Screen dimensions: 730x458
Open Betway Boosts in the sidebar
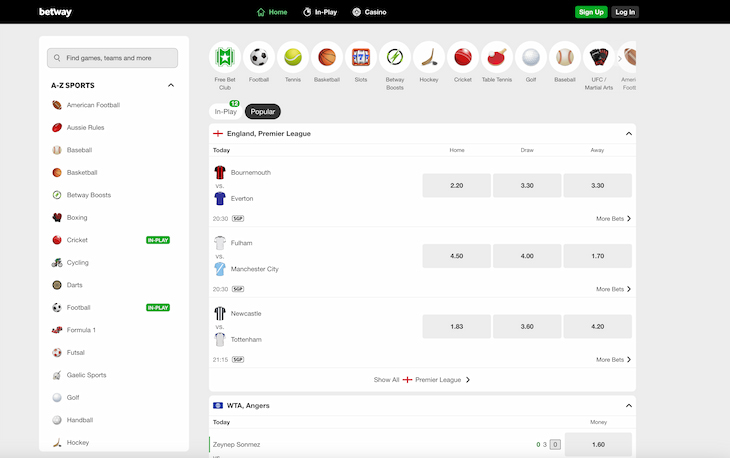tap(88, 195)
